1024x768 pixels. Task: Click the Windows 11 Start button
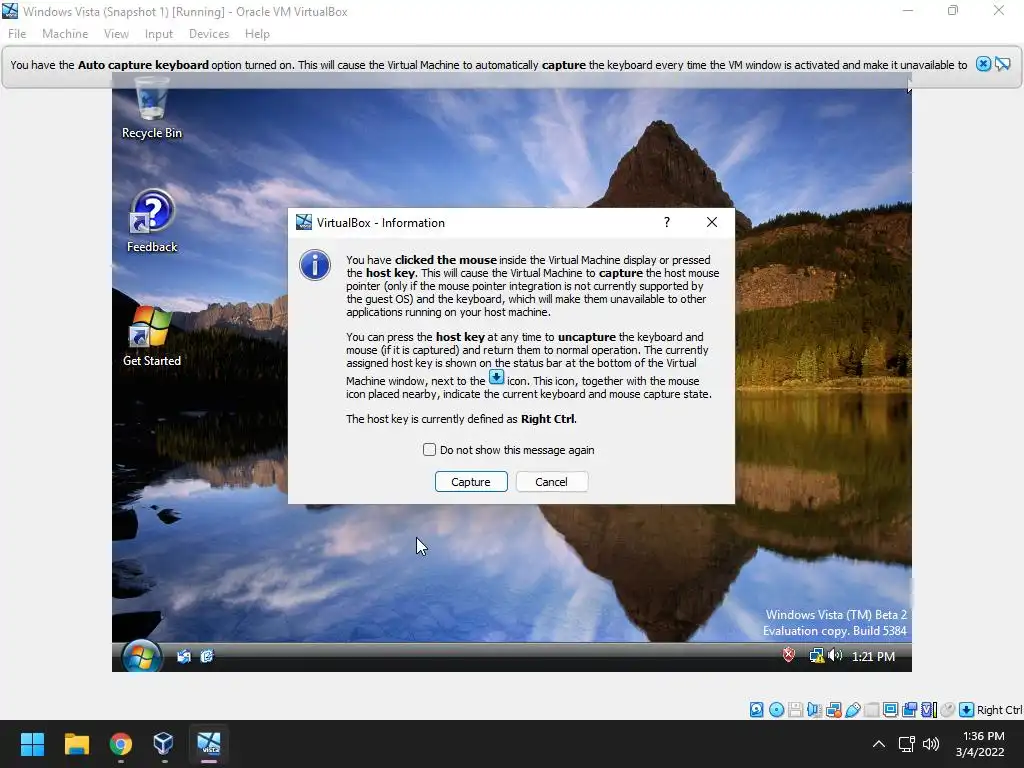click(x=32, y=744)
